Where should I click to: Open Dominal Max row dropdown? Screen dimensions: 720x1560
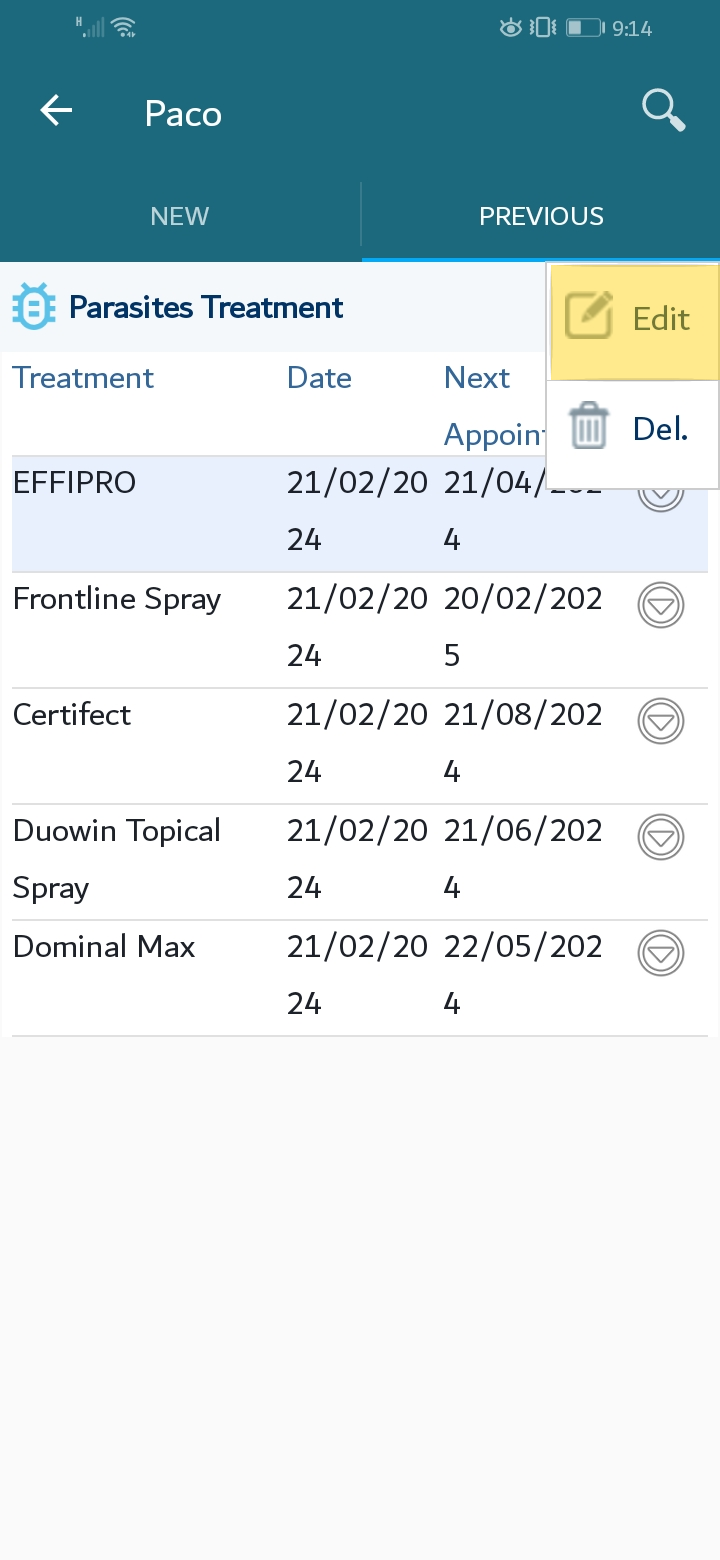[660, 953]
